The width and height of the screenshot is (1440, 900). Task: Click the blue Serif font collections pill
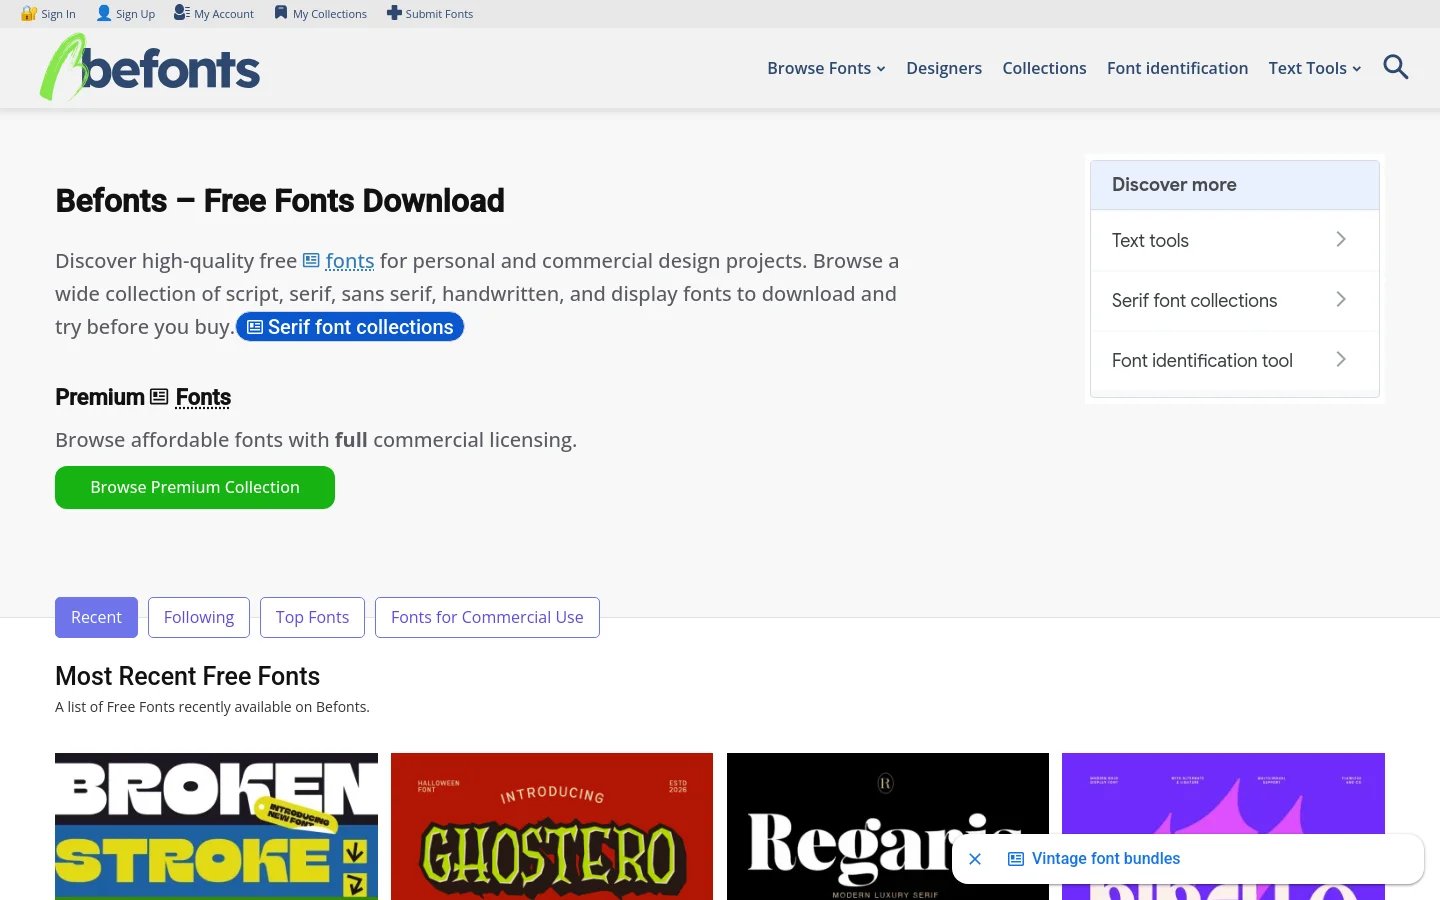point(350,327)
